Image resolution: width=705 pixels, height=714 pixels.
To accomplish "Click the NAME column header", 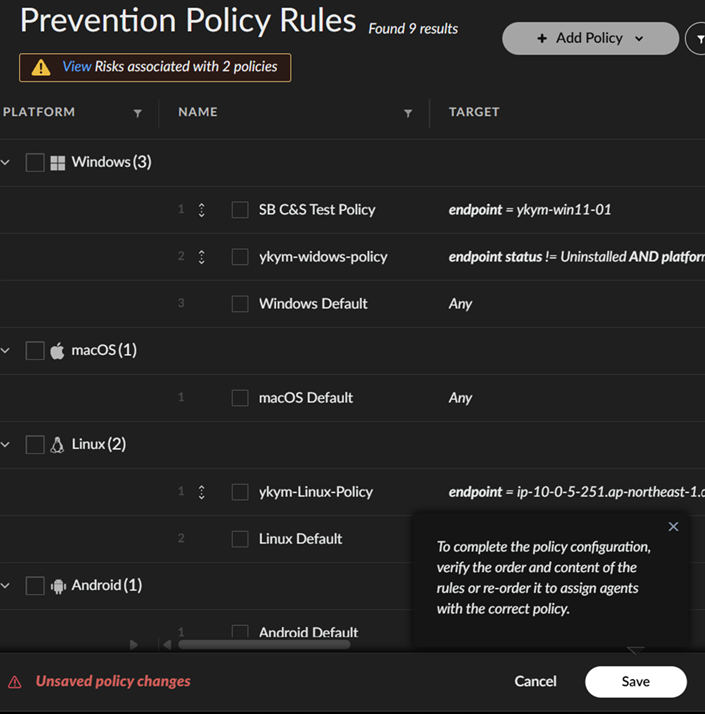I will click(x=198, y=112).
